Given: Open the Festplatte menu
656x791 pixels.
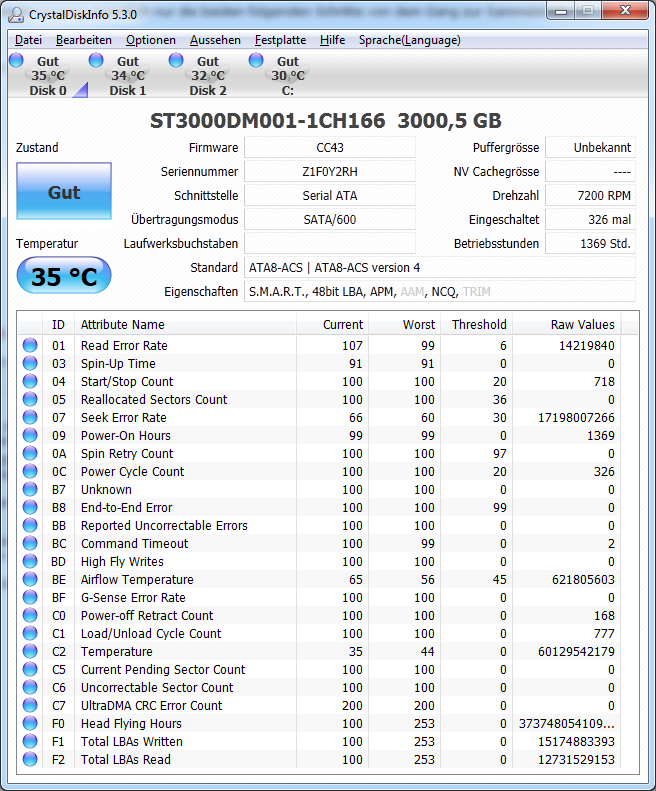Looking at the screenshot, I should click(280, 40).
